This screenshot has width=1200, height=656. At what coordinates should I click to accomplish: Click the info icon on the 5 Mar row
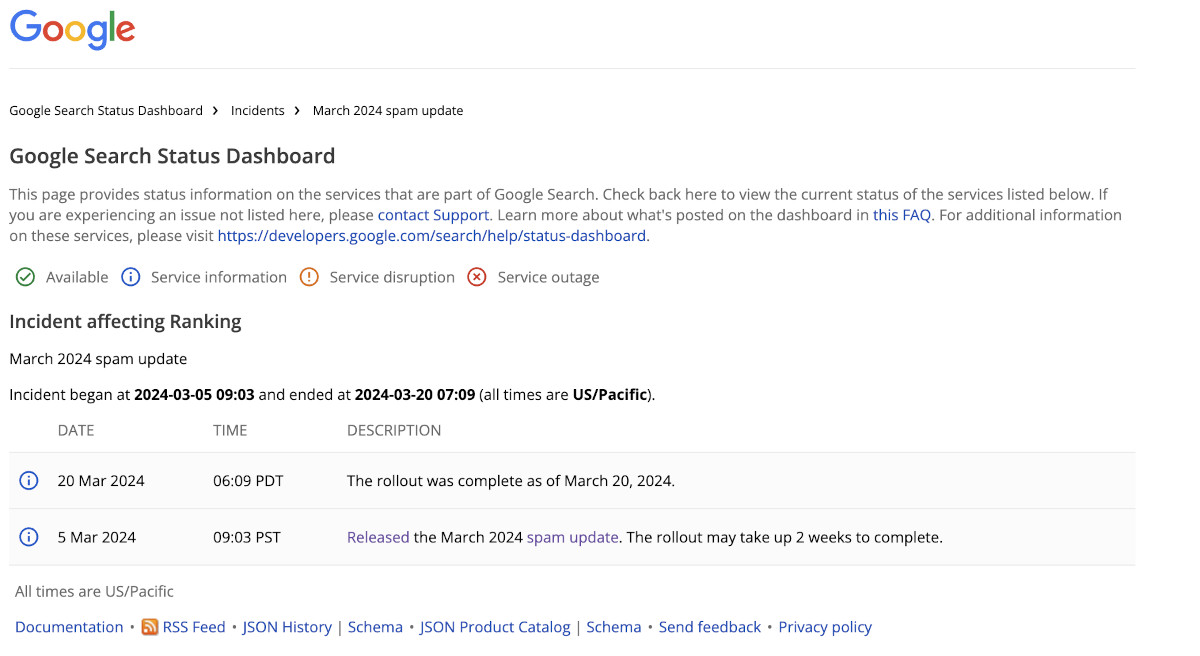click(28, 537)
